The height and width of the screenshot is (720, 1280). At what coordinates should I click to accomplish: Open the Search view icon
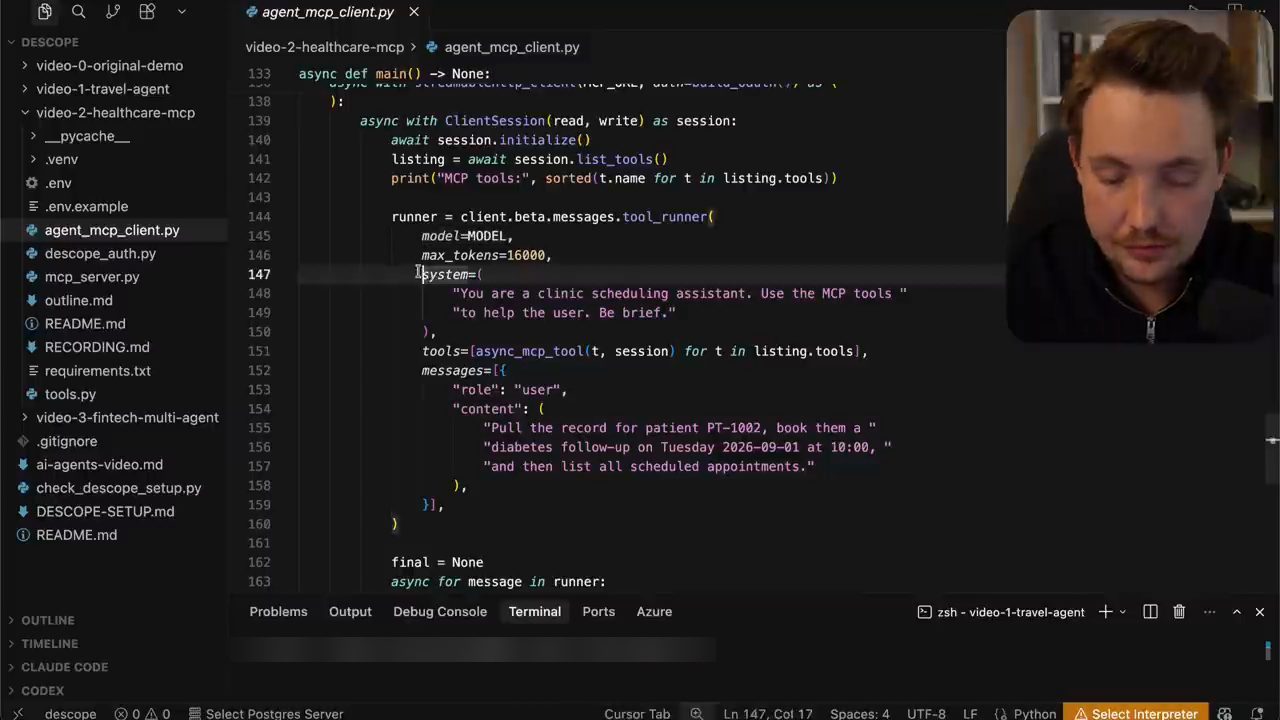pos(79,12)
